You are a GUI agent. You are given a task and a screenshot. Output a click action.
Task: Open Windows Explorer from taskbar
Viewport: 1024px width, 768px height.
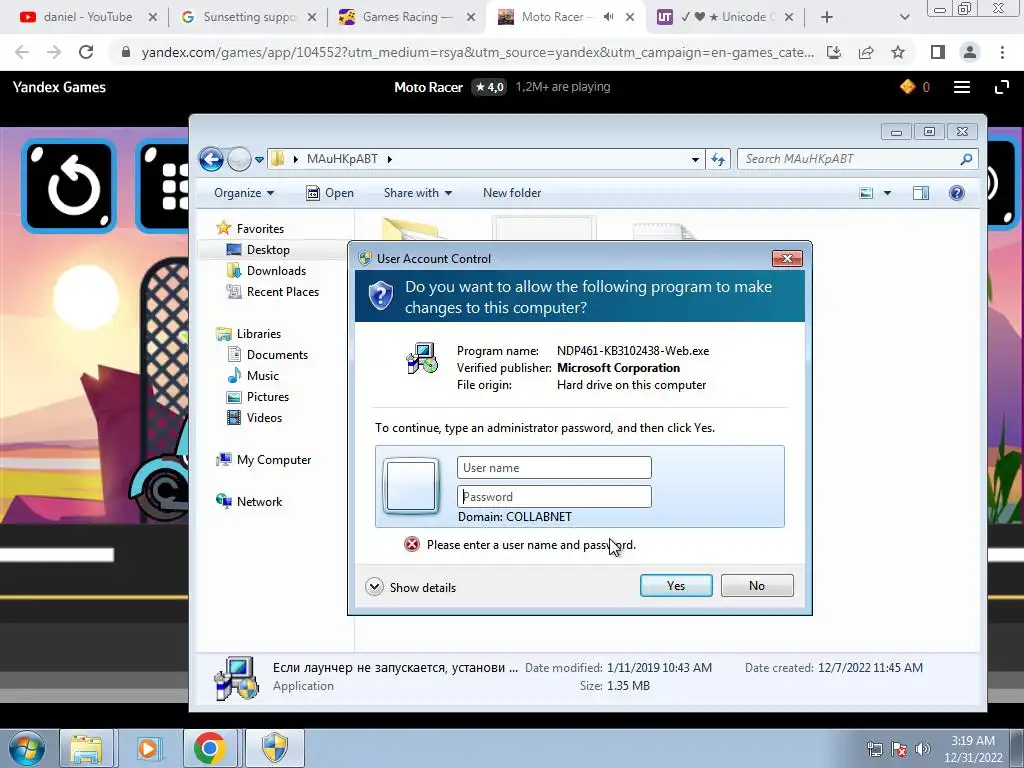coord(87,748)
